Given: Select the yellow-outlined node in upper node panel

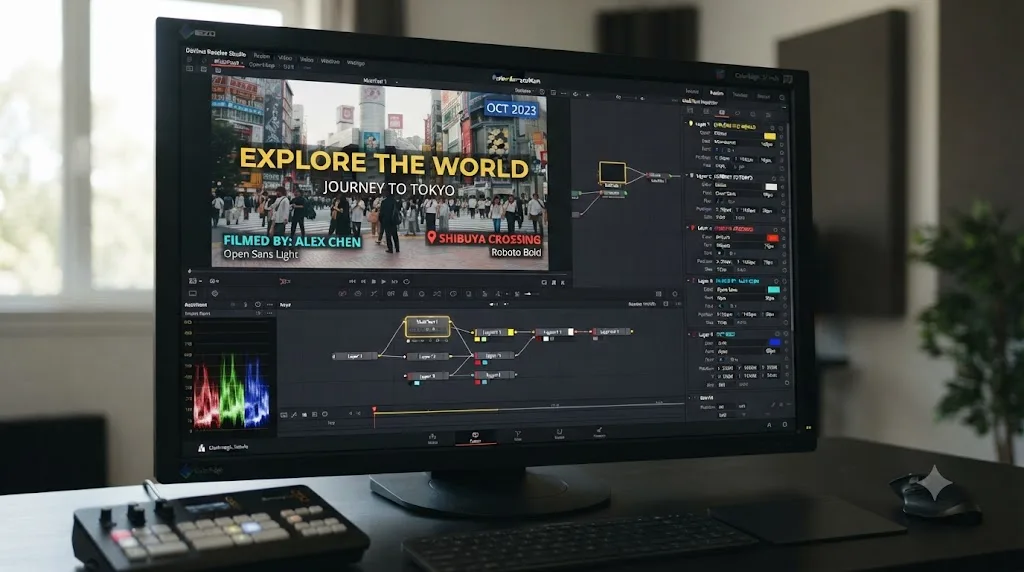Looking at the screenshot, I should point(613,172).
